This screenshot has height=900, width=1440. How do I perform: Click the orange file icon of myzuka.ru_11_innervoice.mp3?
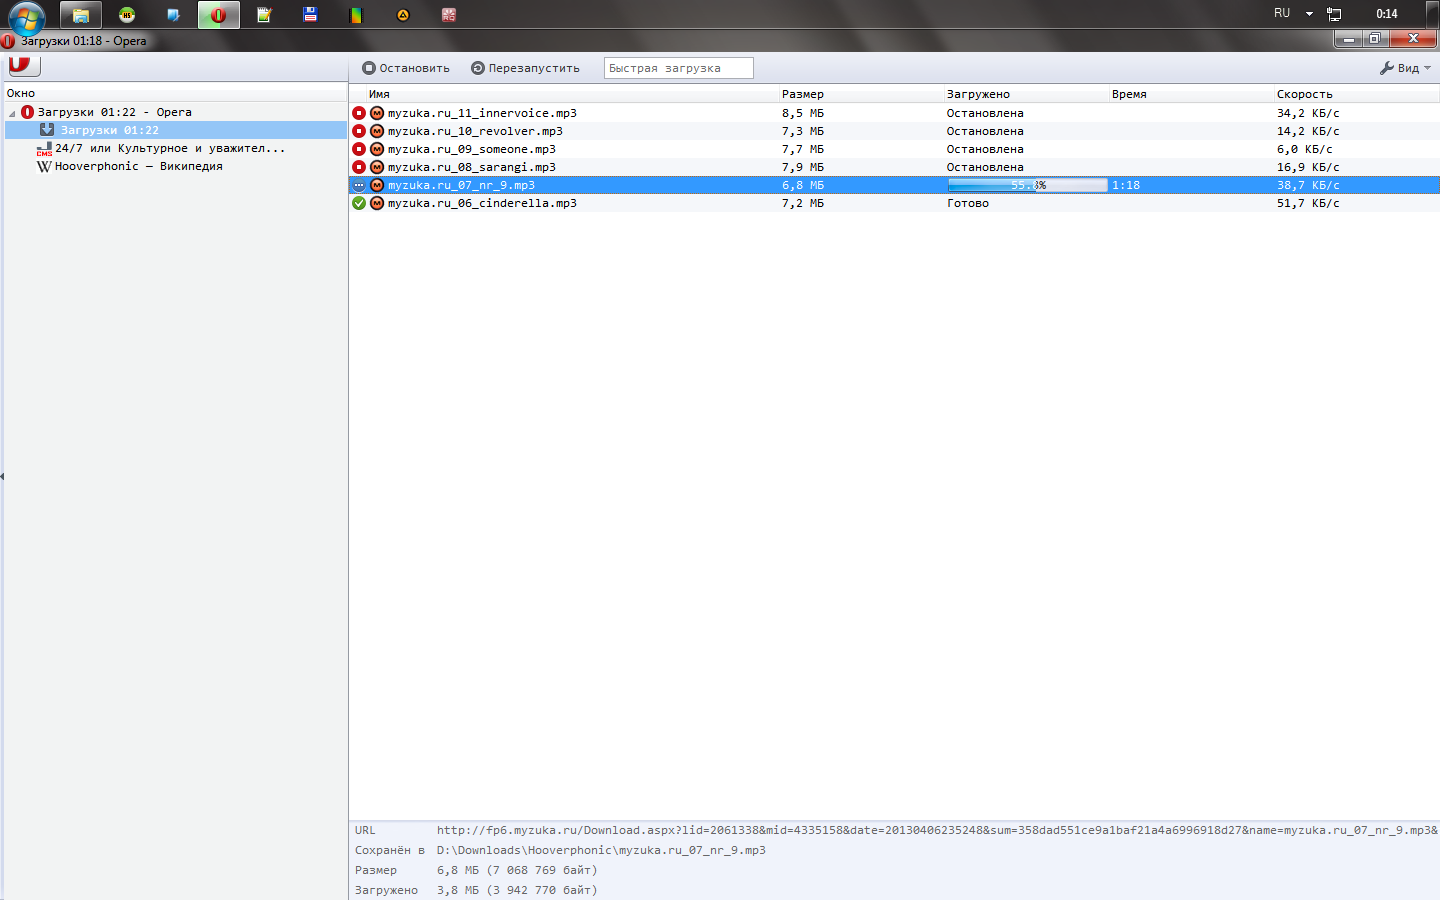point(377,113)
